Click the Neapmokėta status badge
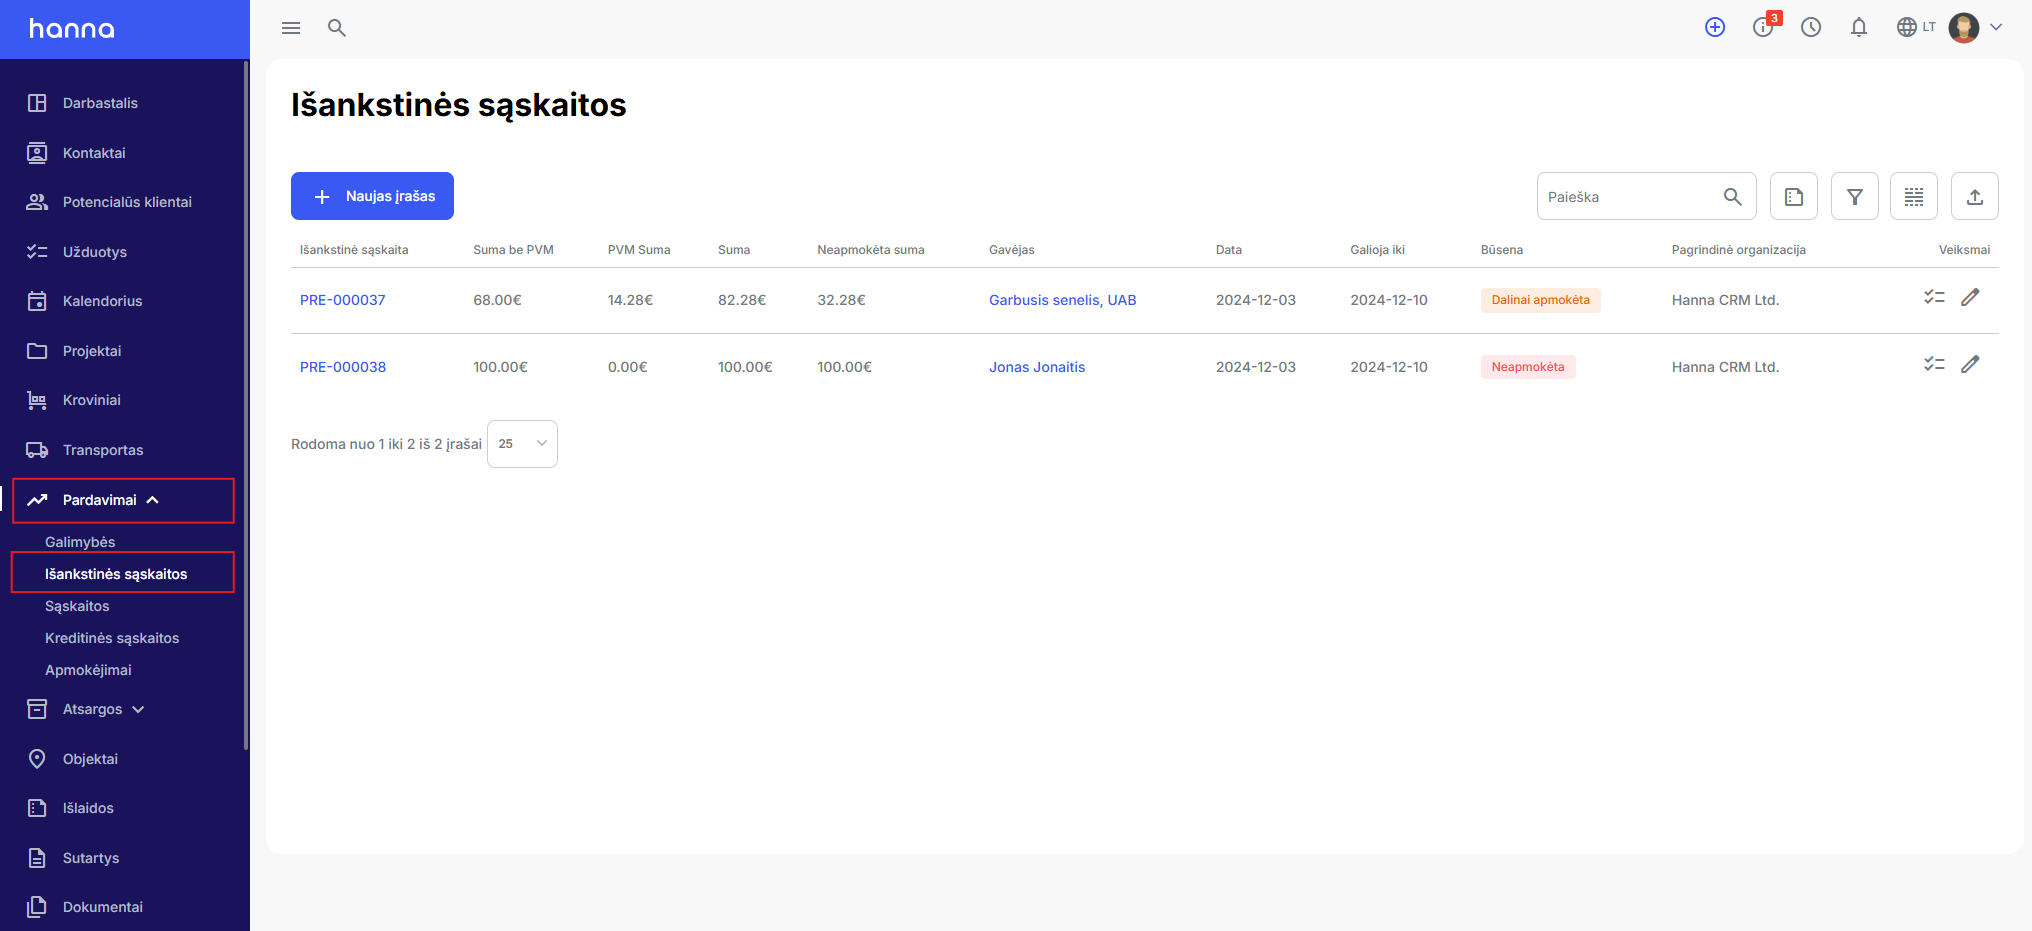Screen dimensions: 2032x931 pyautogui.click(x=1528, y=367)
